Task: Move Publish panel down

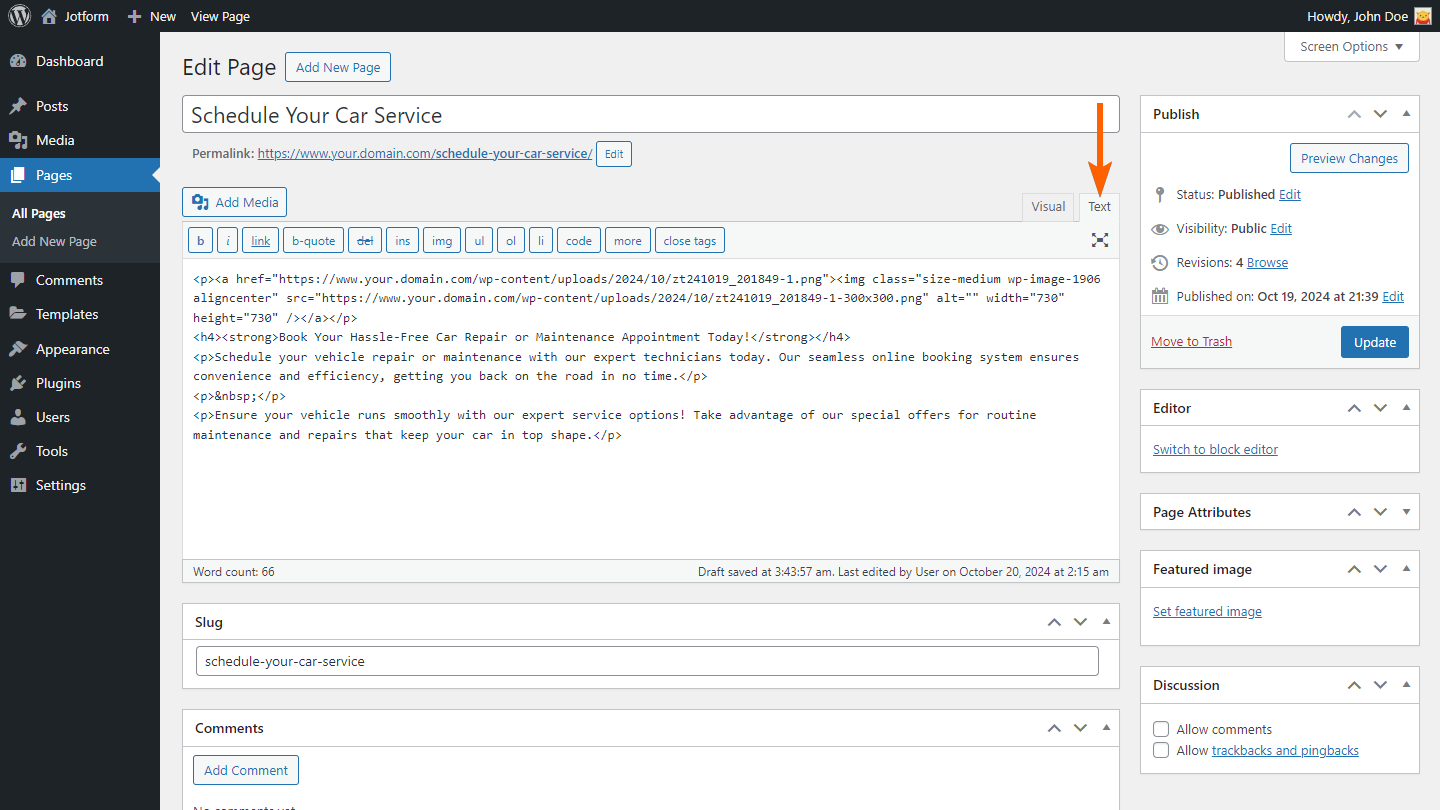Action: tap(1380, 114)
